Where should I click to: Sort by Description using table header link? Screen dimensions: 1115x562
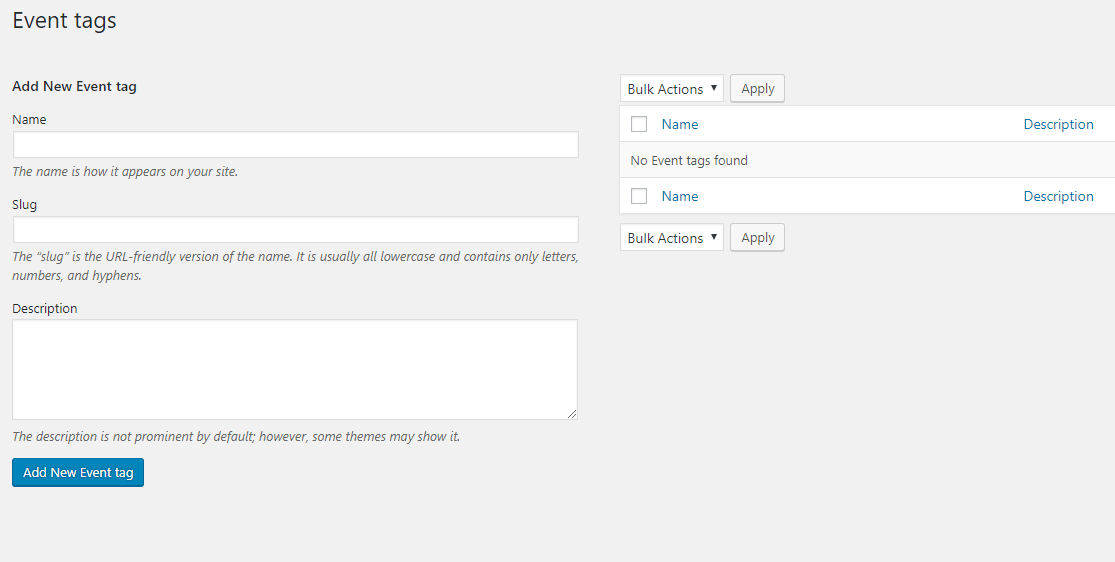pyautogui.click(x=1058, y=125)
